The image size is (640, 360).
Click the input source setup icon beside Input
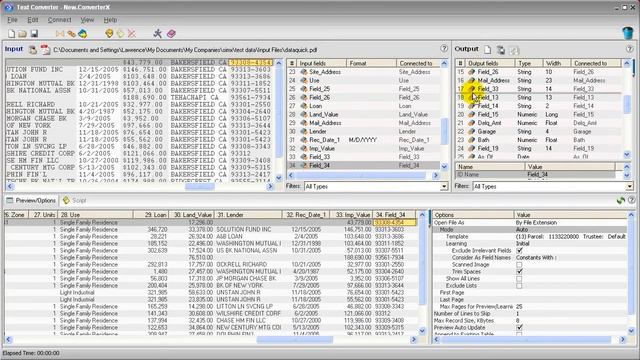coord(33,50)
